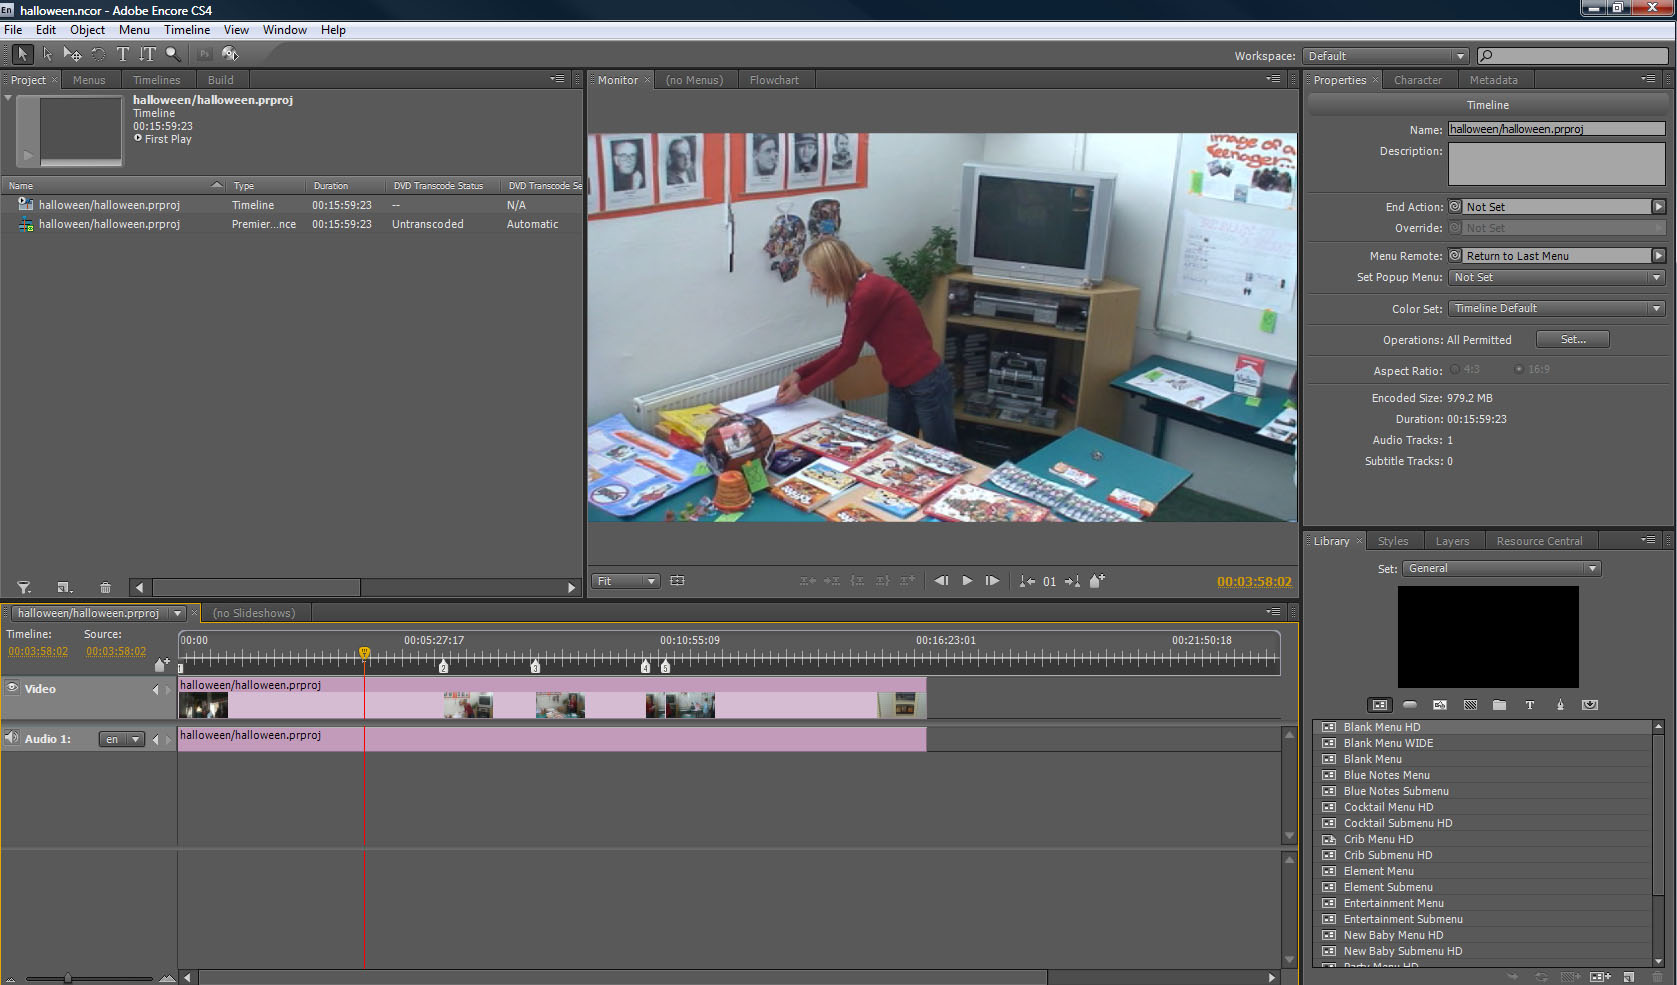The height and width of the screenshot is (985, 1677).
Task: Select the Direct Select tool
Action: (x=48, y=55)
